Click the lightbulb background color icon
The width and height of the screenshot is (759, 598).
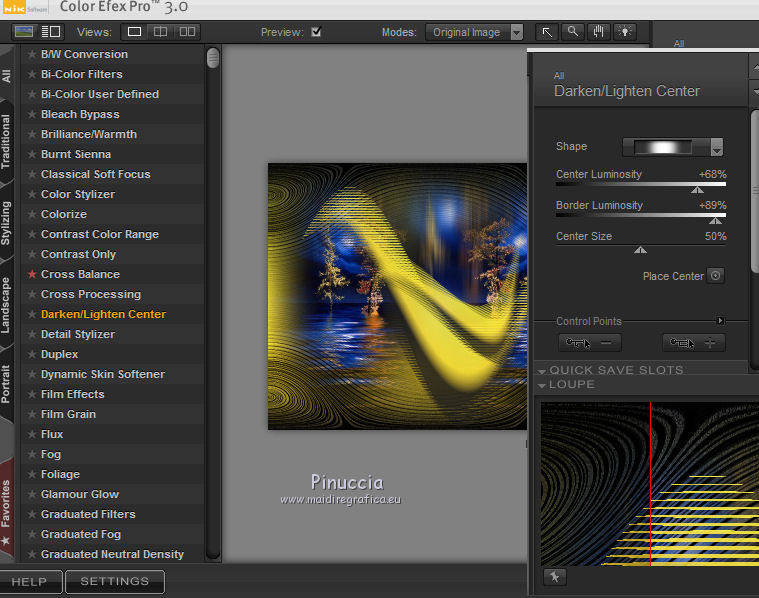coord(625,32)
